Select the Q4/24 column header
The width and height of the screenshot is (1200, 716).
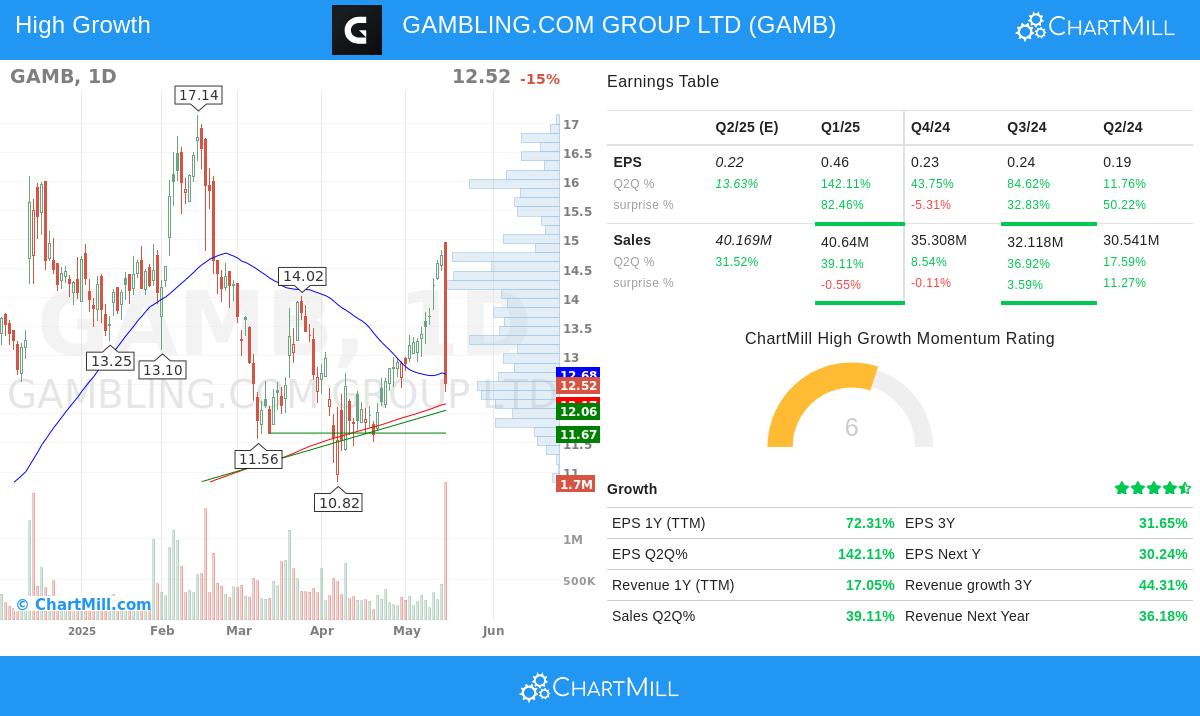click(x=930, y=127)
